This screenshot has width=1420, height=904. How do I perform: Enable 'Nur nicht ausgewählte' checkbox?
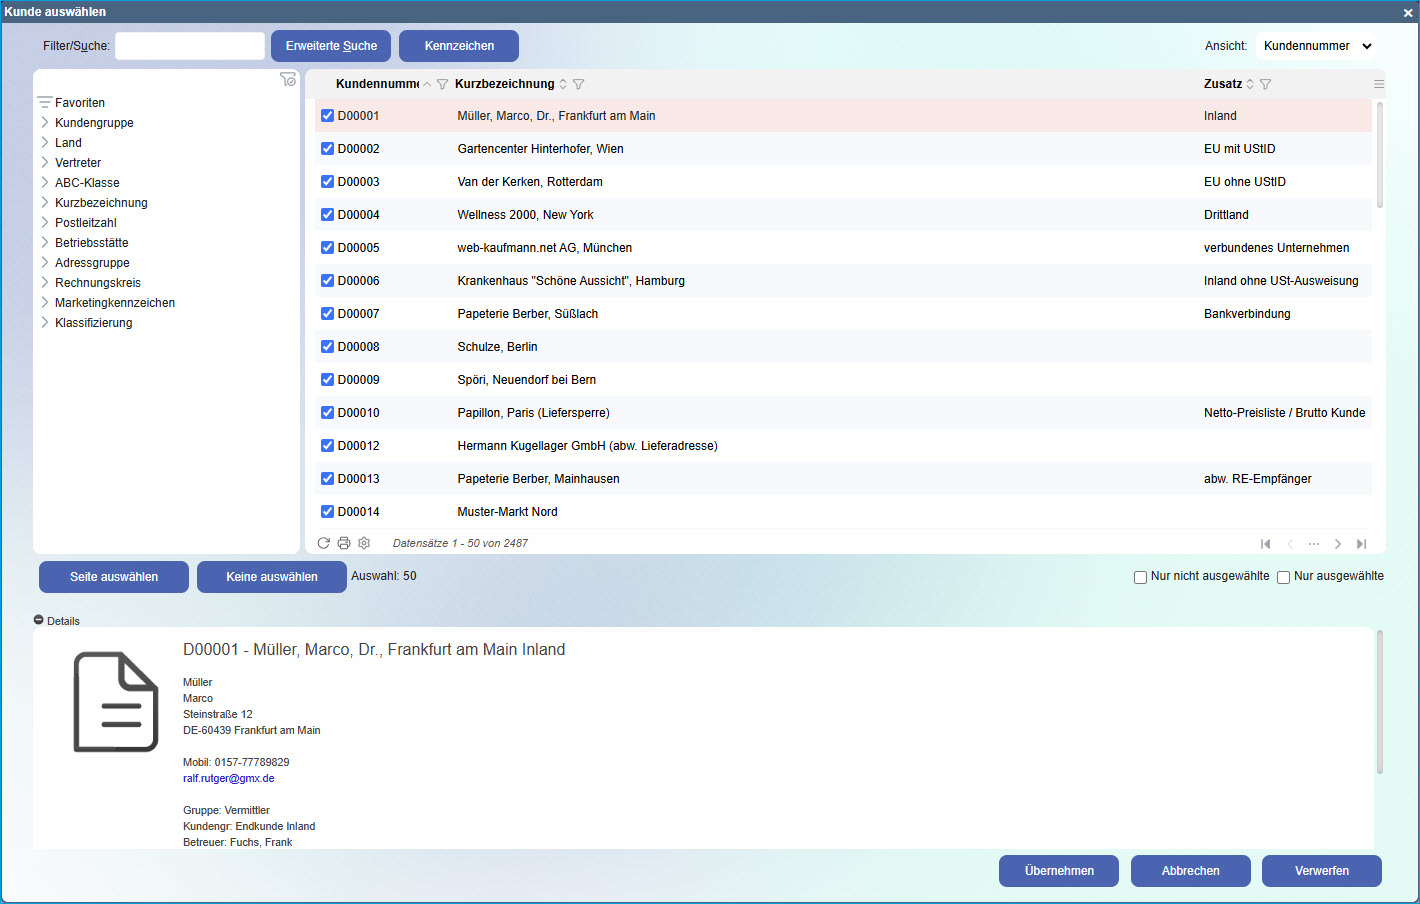click(x=1140, y=577)
